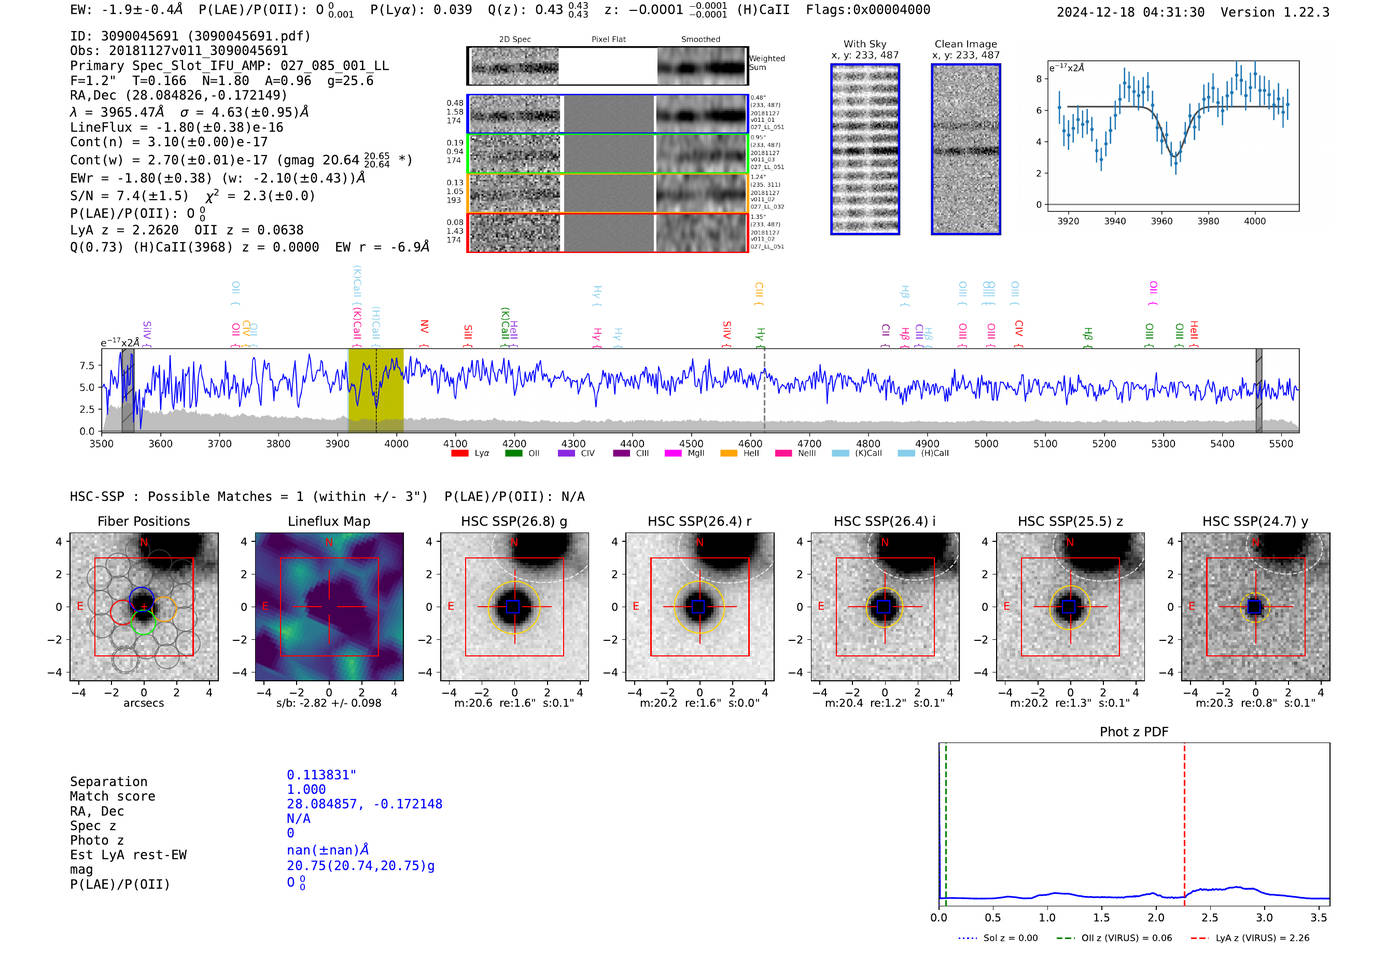Open the HSC SSP r-band cutout image

699,607
